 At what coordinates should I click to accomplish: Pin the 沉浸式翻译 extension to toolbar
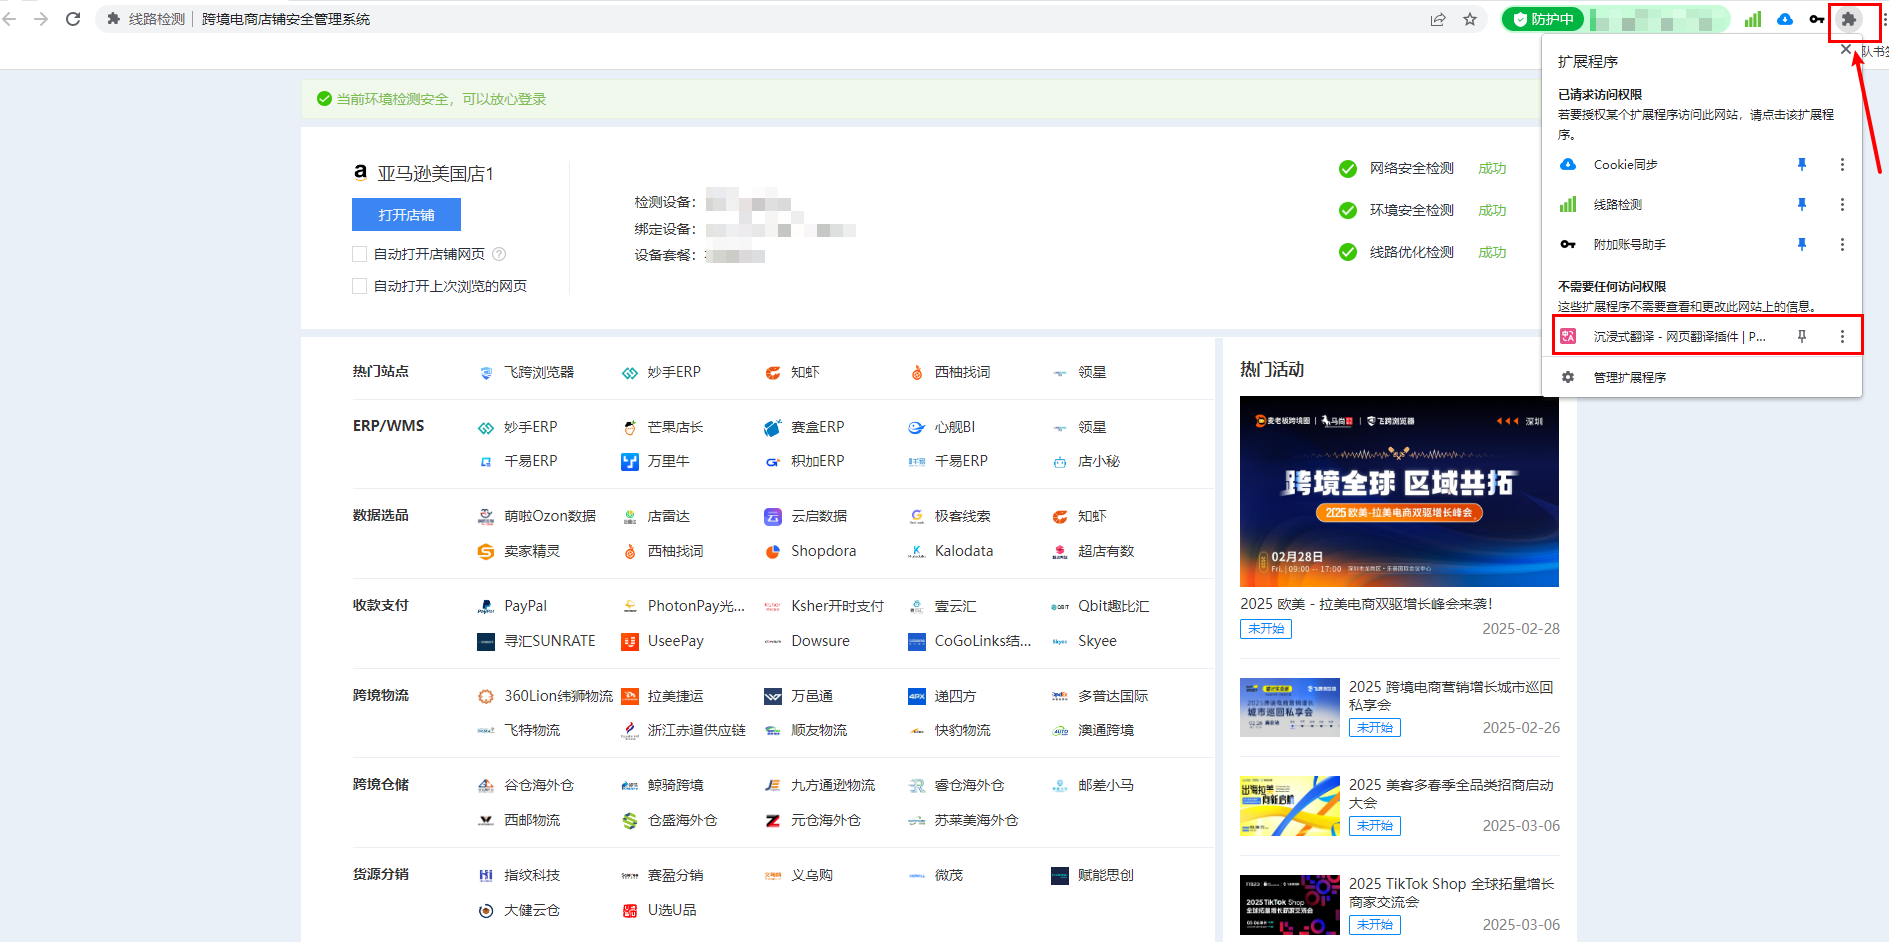click(x=1802, y=337)
